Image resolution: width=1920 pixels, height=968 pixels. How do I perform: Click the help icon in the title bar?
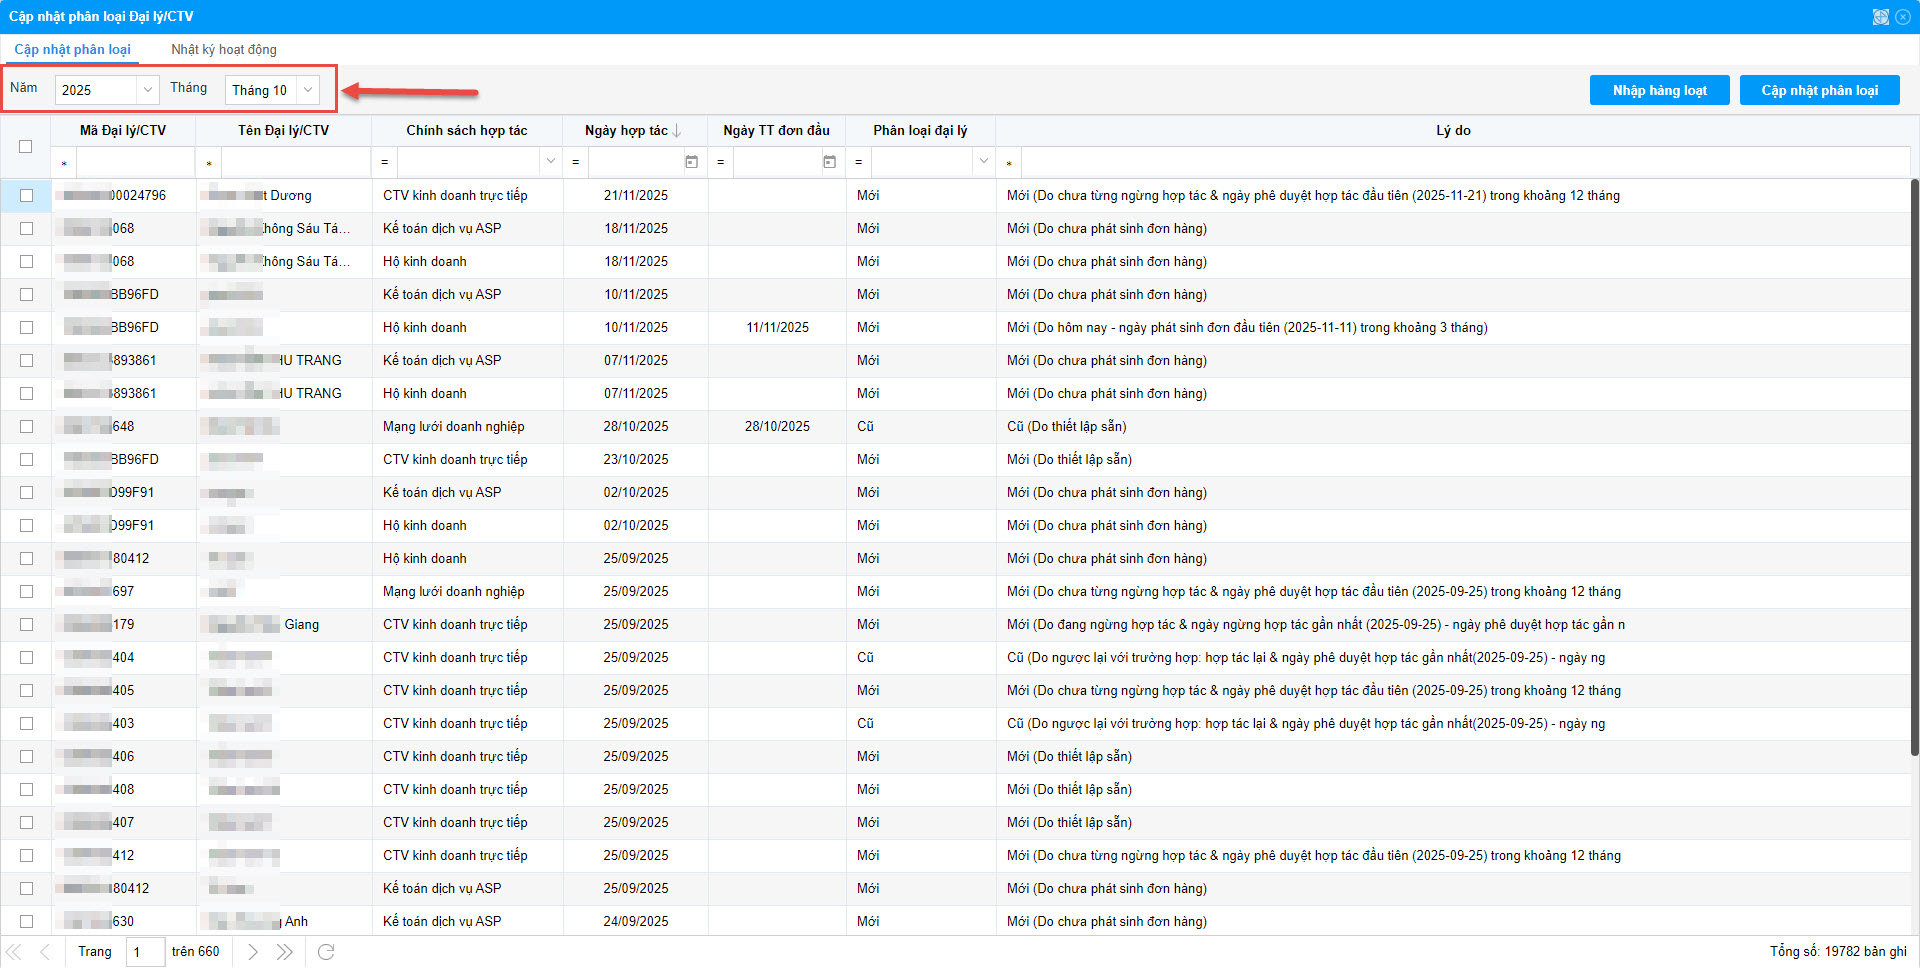(x=1881, y=17)
